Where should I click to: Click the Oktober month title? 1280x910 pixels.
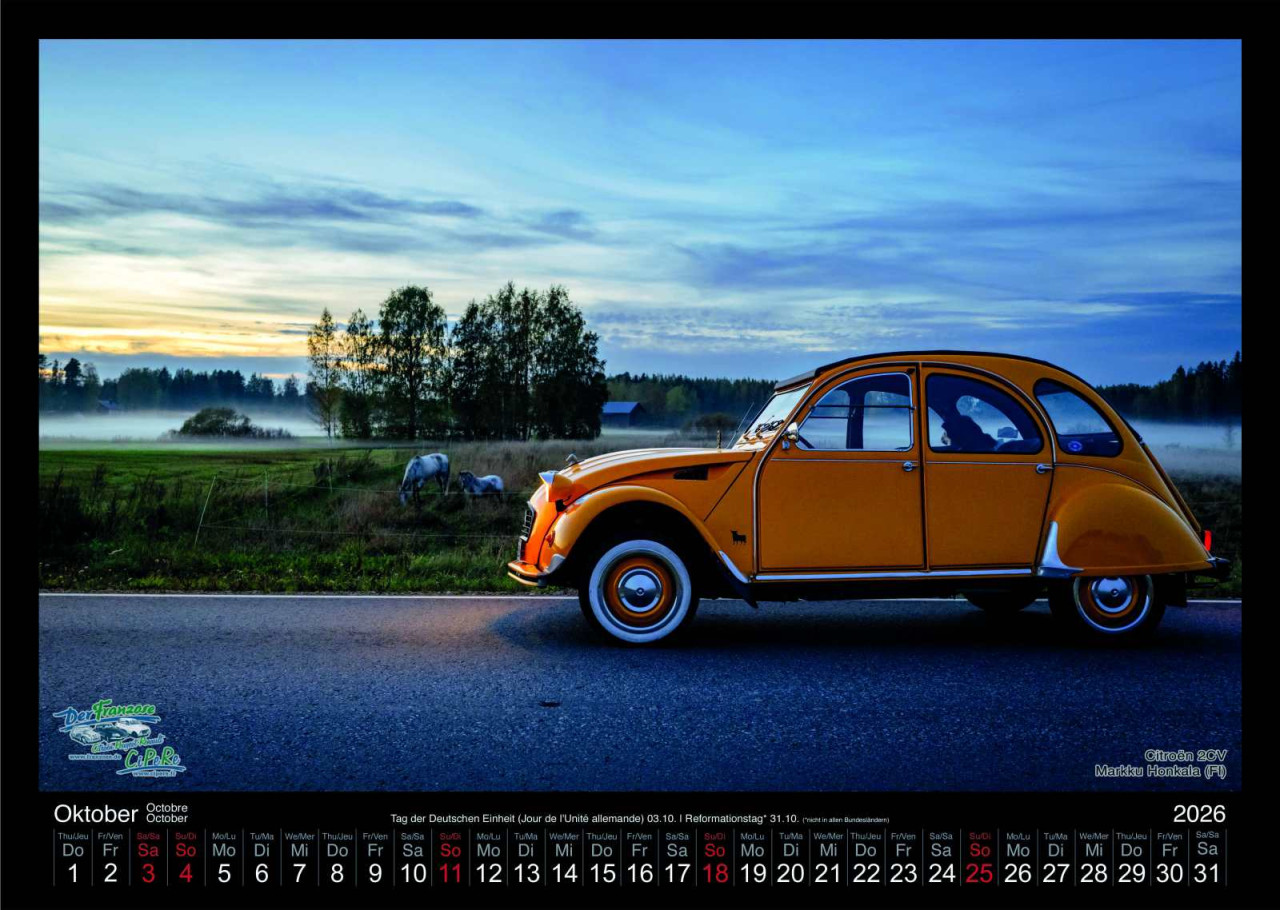click(96, 814)
